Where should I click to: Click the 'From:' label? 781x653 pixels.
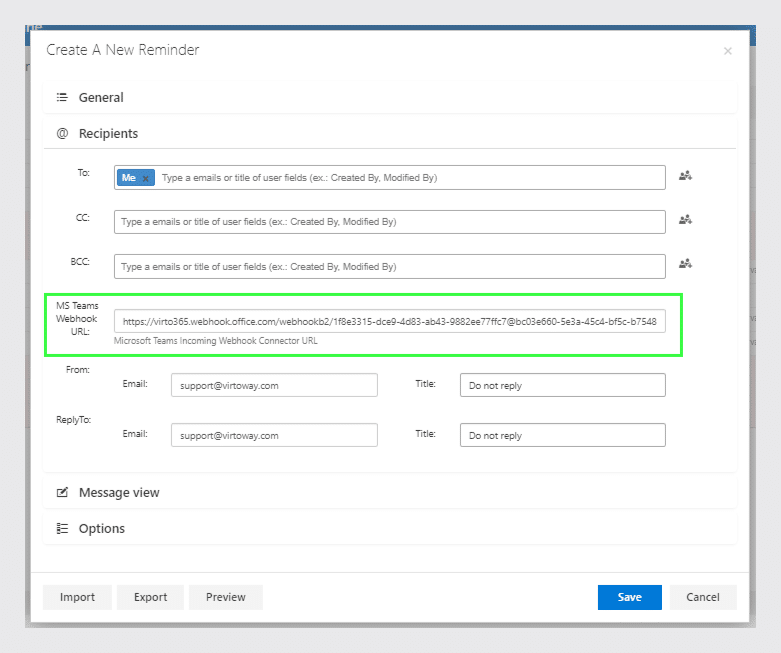[x=78, y=370]
